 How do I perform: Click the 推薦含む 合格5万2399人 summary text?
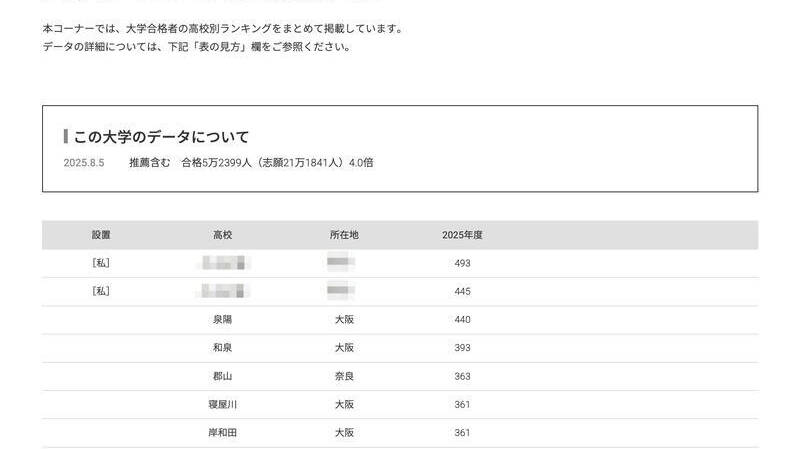(251, 162)
